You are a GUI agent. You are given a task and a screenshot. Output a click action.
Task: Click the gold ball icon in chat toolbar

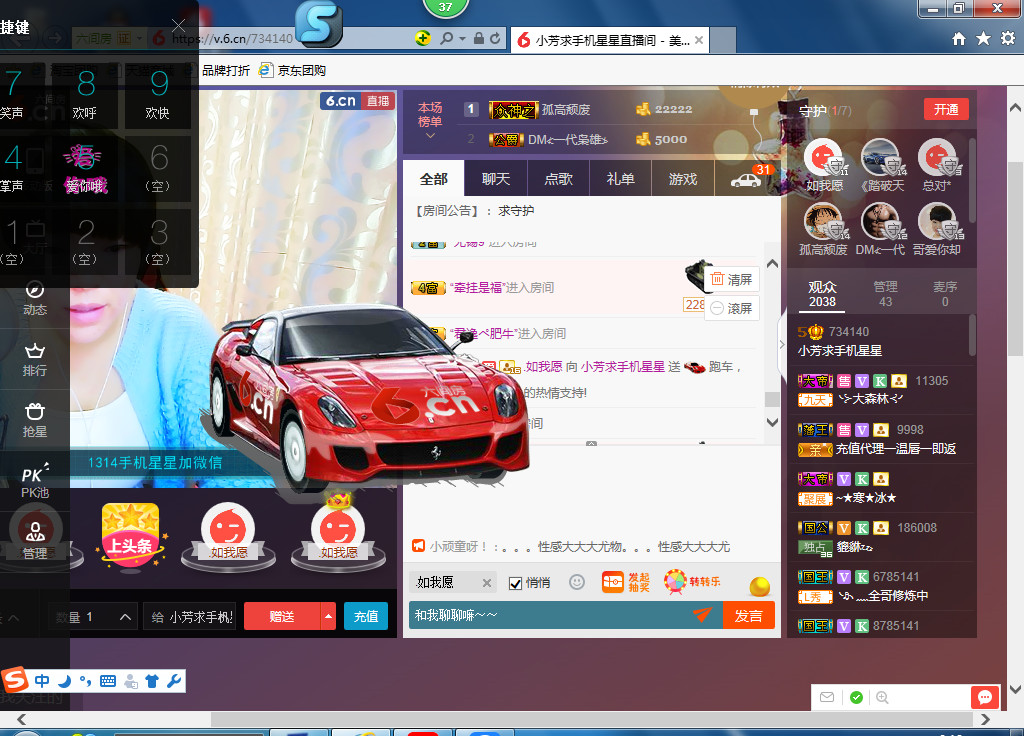(x=760, y=586)
